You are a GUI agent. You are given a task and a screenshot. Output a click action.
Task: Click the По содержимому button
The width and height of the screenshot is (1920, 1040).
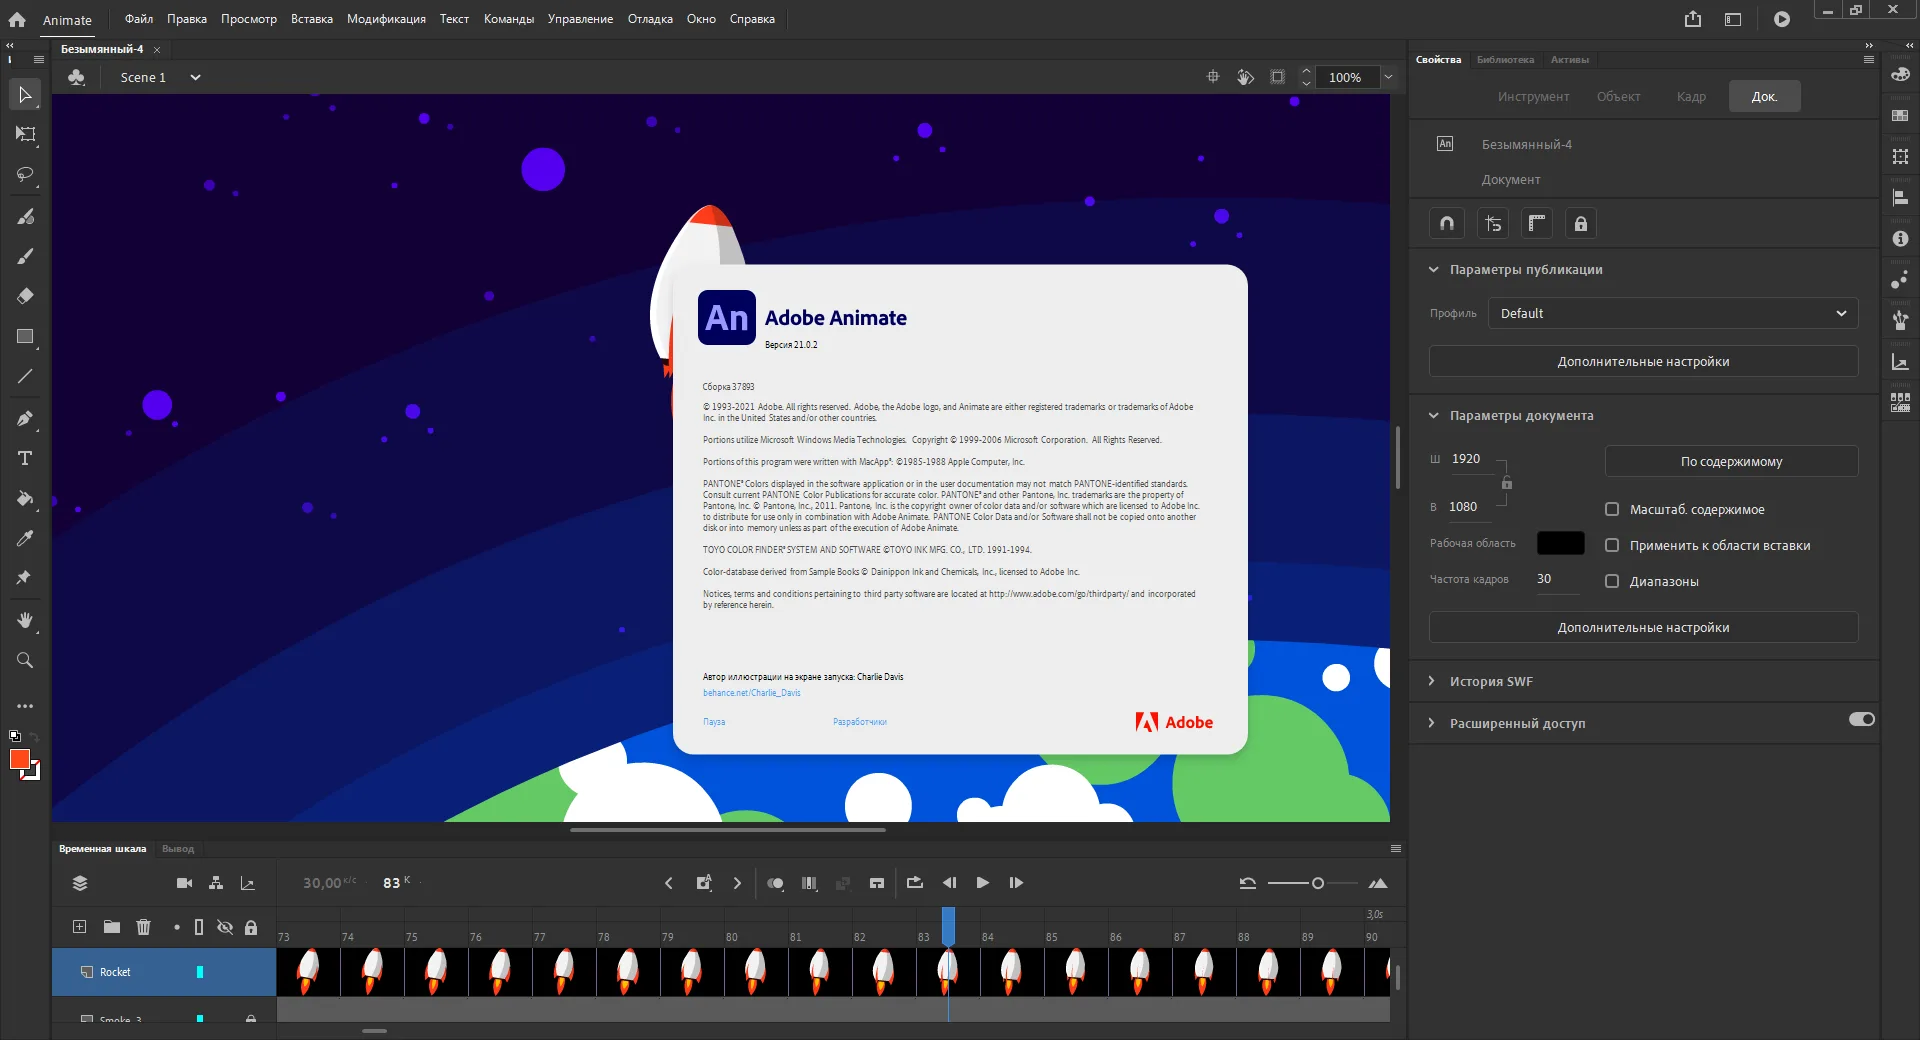(1731, 461)
